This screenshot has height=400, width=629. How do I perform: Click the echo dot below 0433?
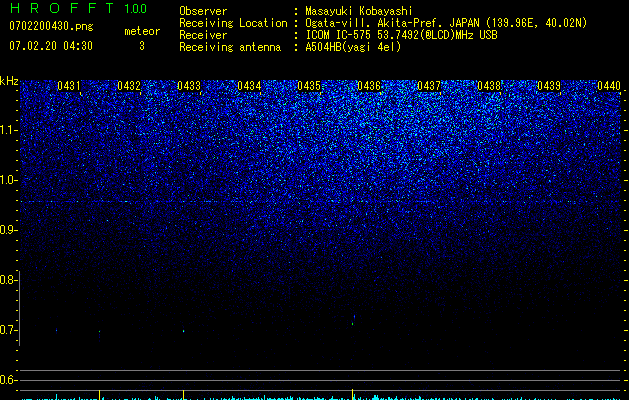tap(183, 331)
